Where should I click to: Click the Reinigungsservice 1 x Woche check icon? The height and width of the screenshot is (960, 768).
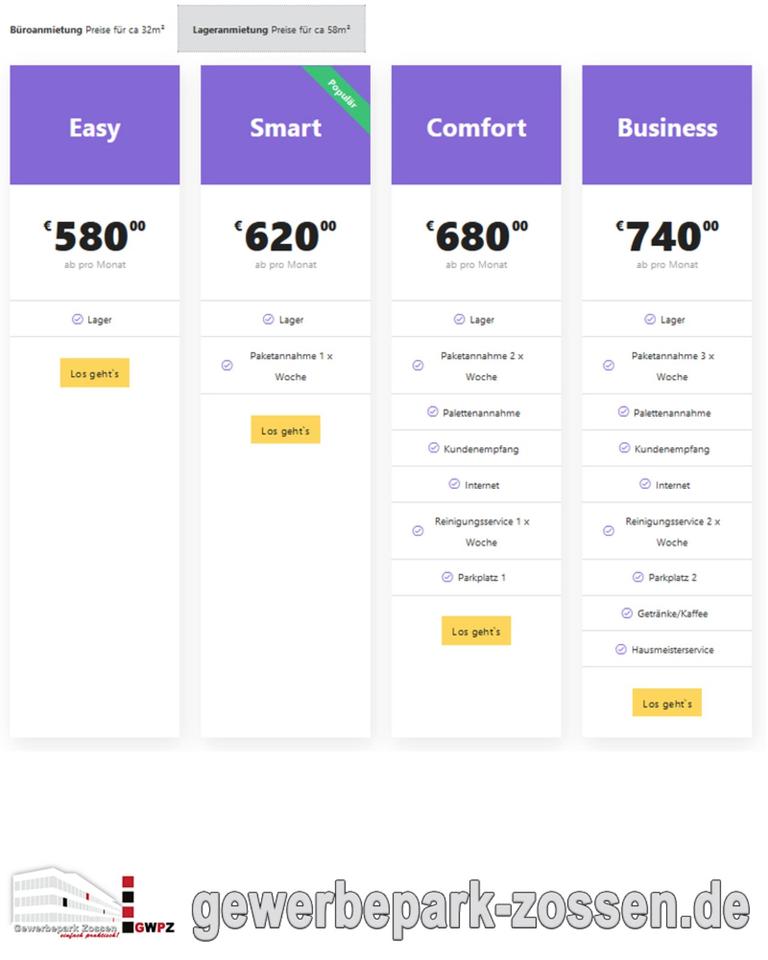point(418,531)
